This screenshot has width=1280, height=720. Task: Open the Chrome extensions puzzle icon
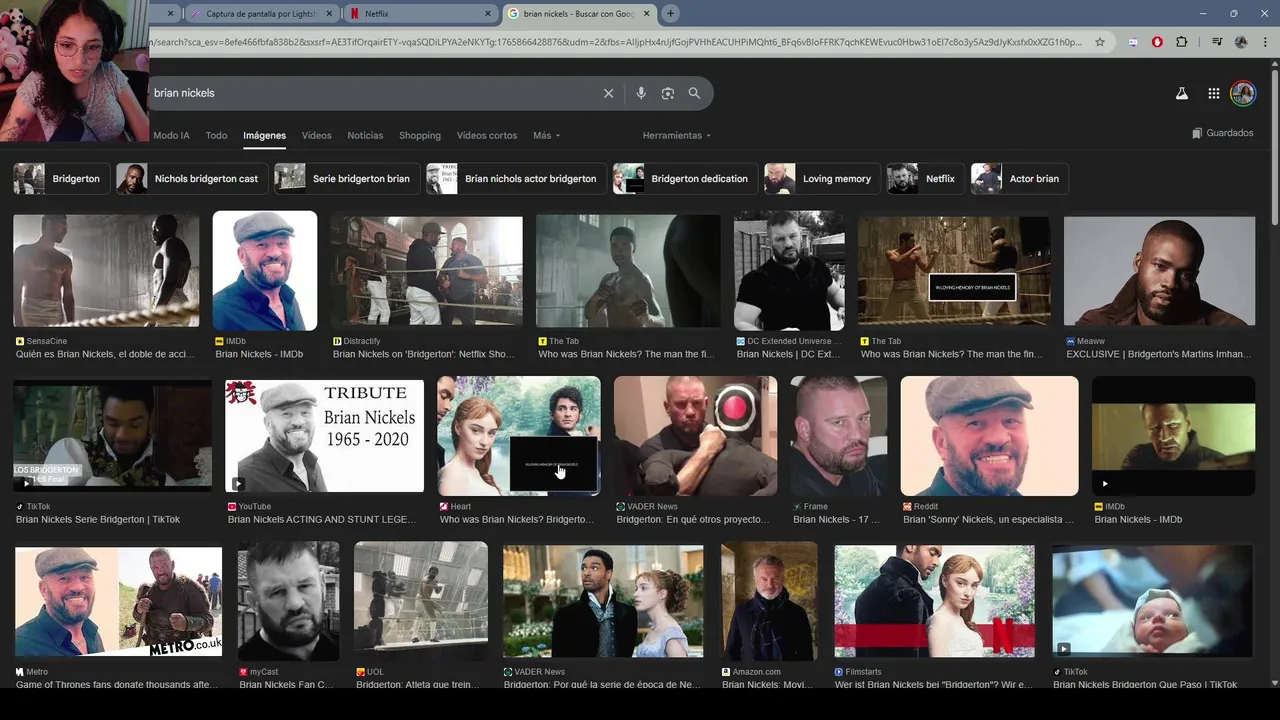(x=1182, y=42)
